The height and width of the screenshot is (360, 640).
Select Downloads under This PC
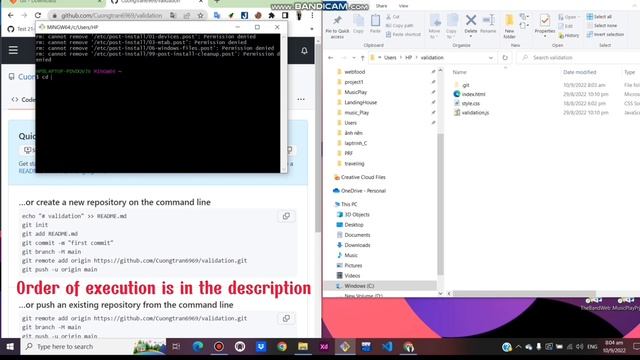point(357,245)
